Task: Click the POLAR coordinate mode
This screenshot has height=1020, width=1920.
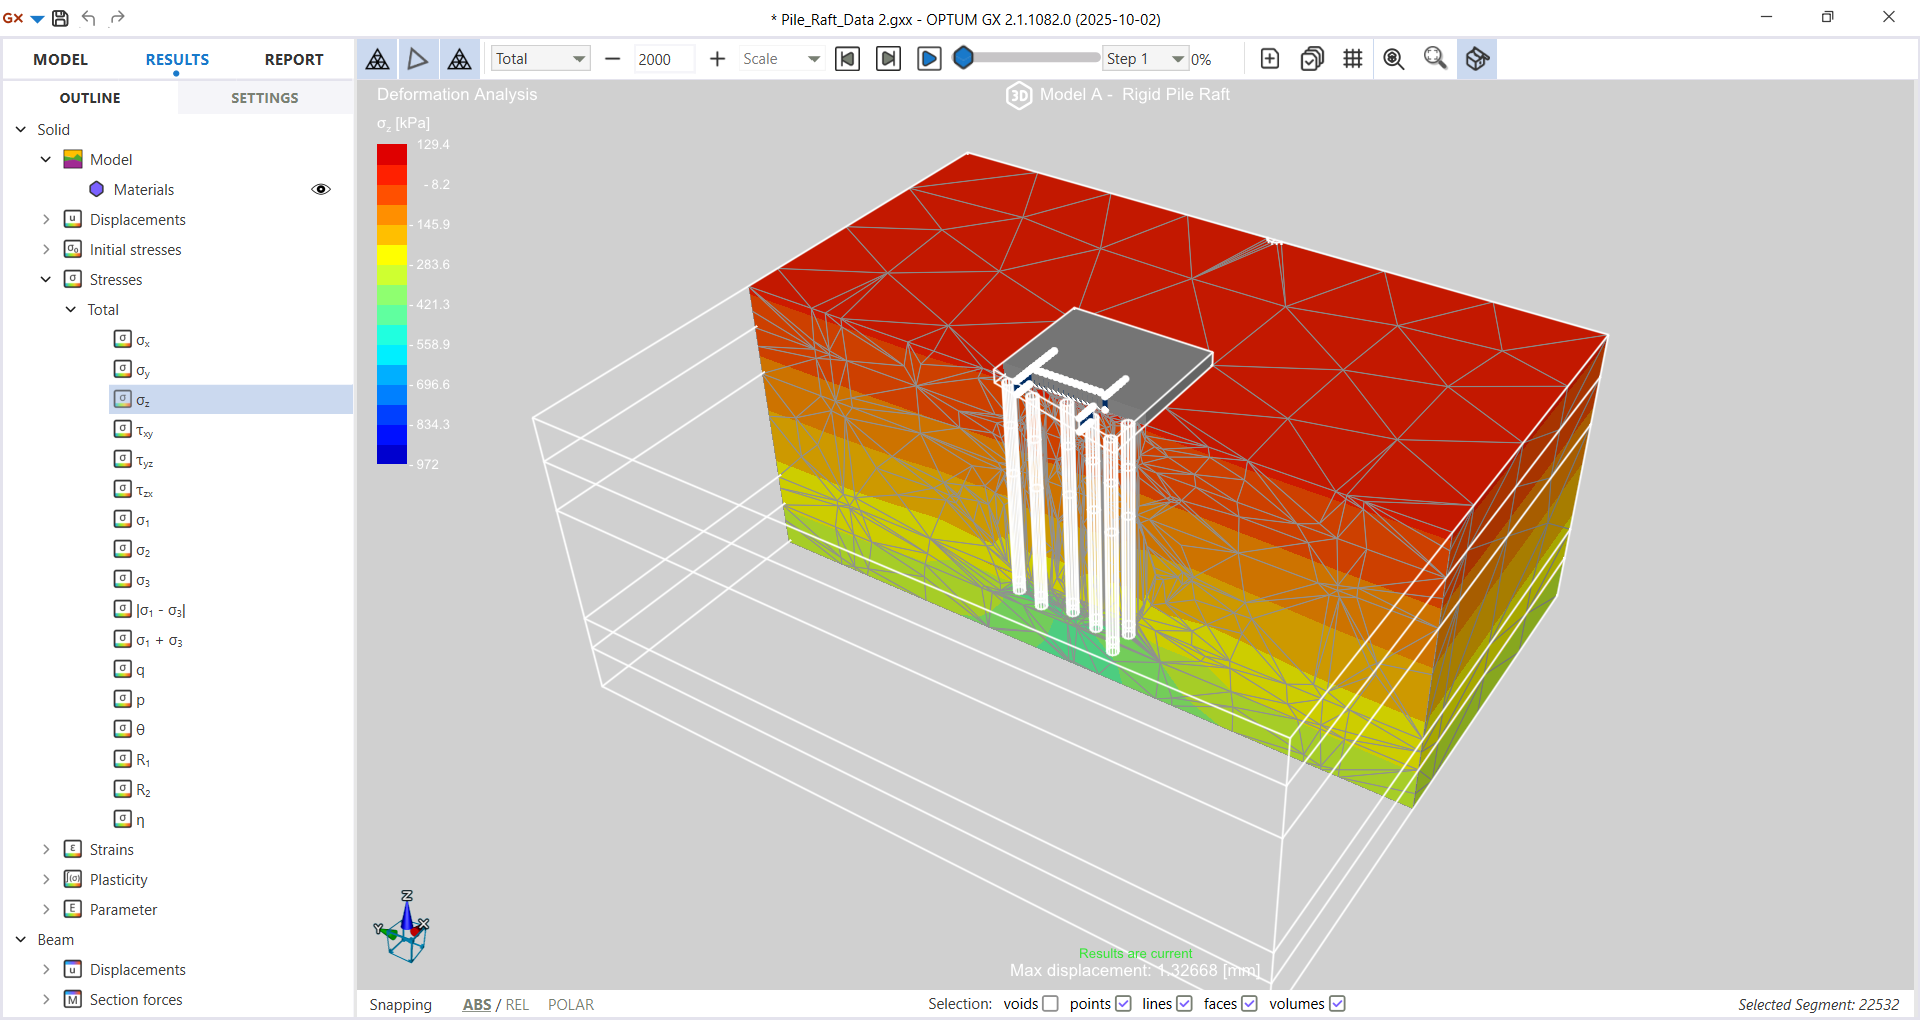Action: click(x=570, y=1004)
